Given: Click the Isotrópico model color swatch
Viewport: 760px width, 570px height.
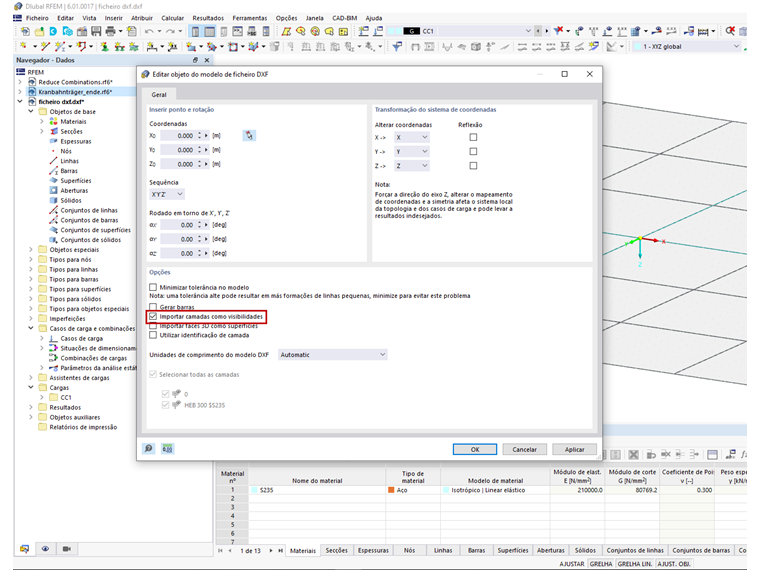Looking at the screenshot, I should point(446,490).
